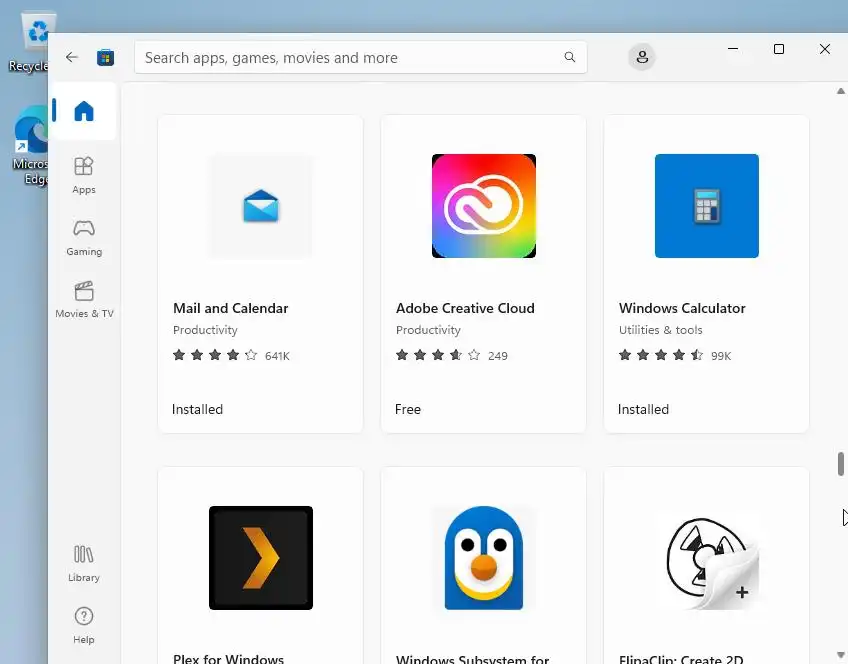
Task: Click the scrollbar up arrow
Action: (840, 91)
